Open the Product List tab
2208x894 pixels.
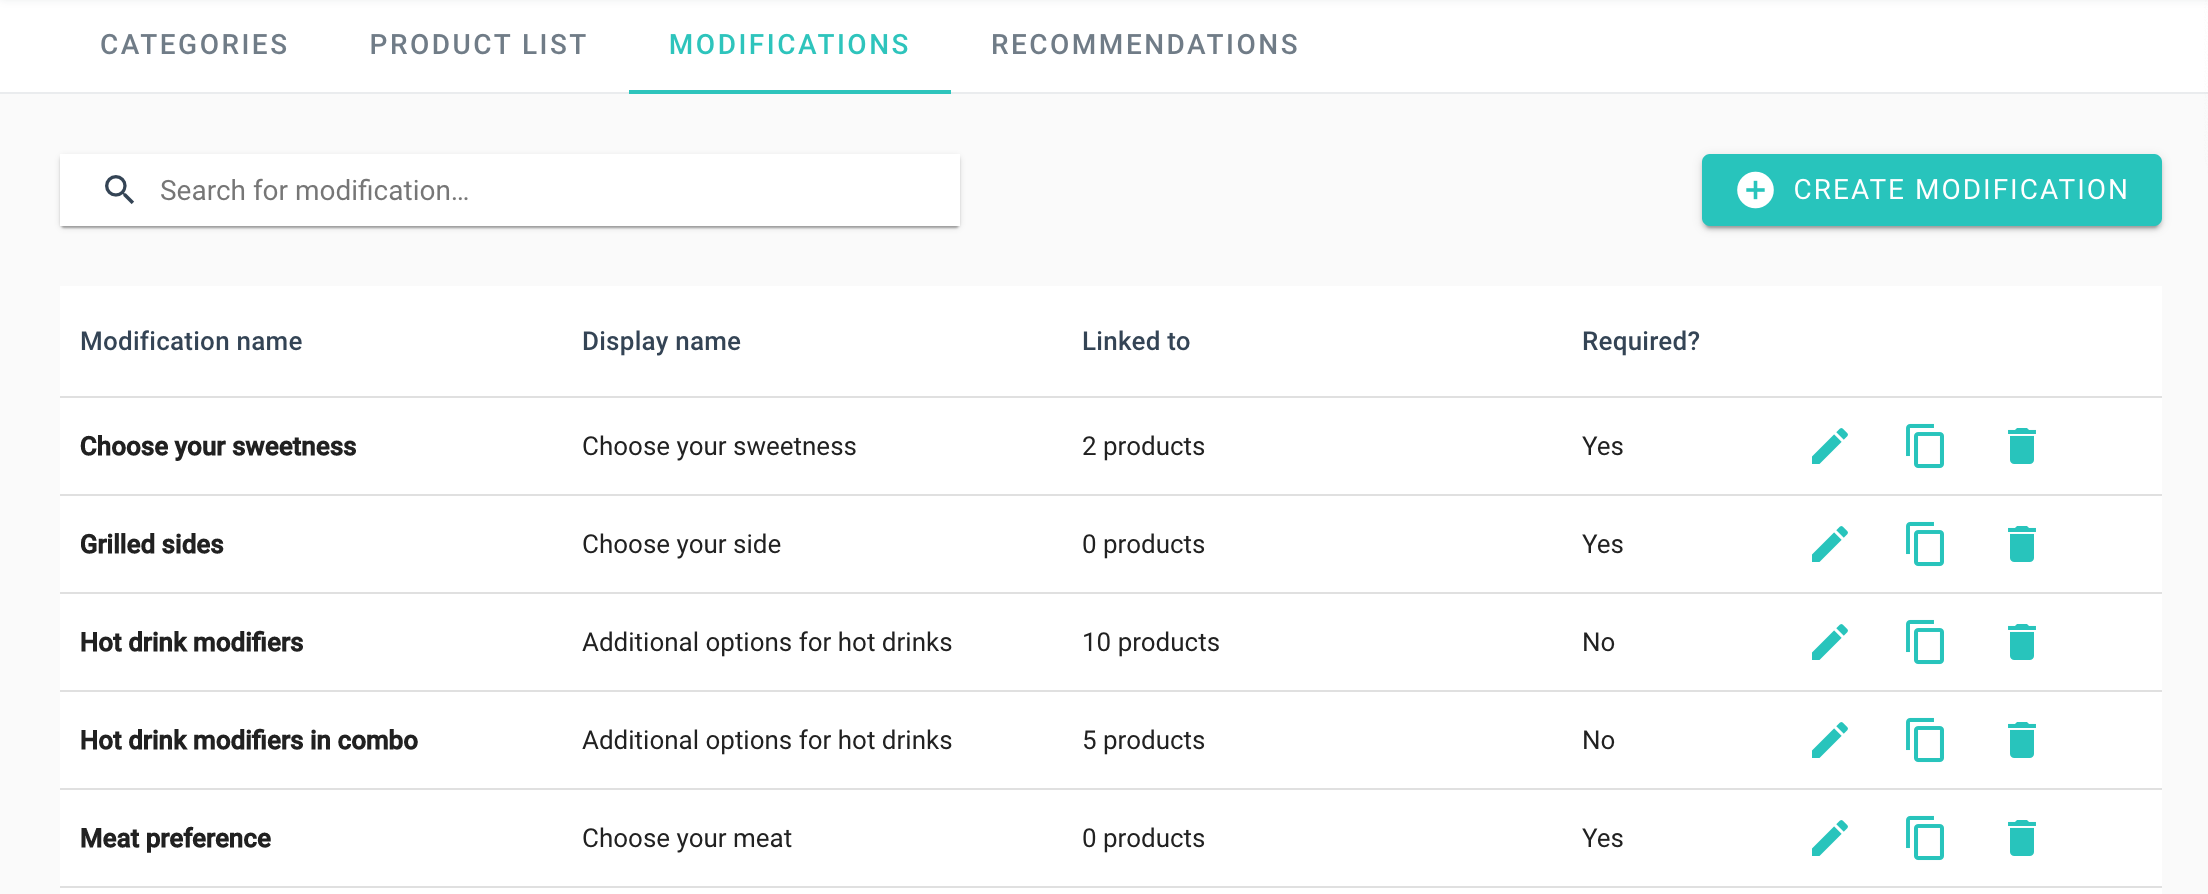(x=478, y=45)
